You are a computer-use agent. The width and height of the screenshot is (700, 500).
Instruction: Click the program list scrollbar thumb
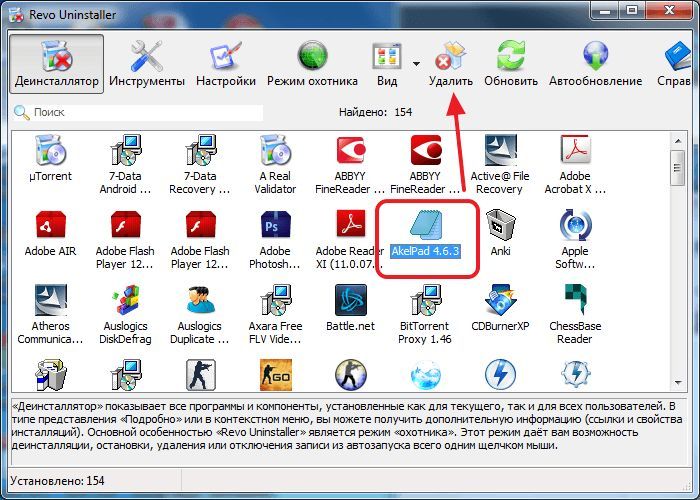pos(678,167)
